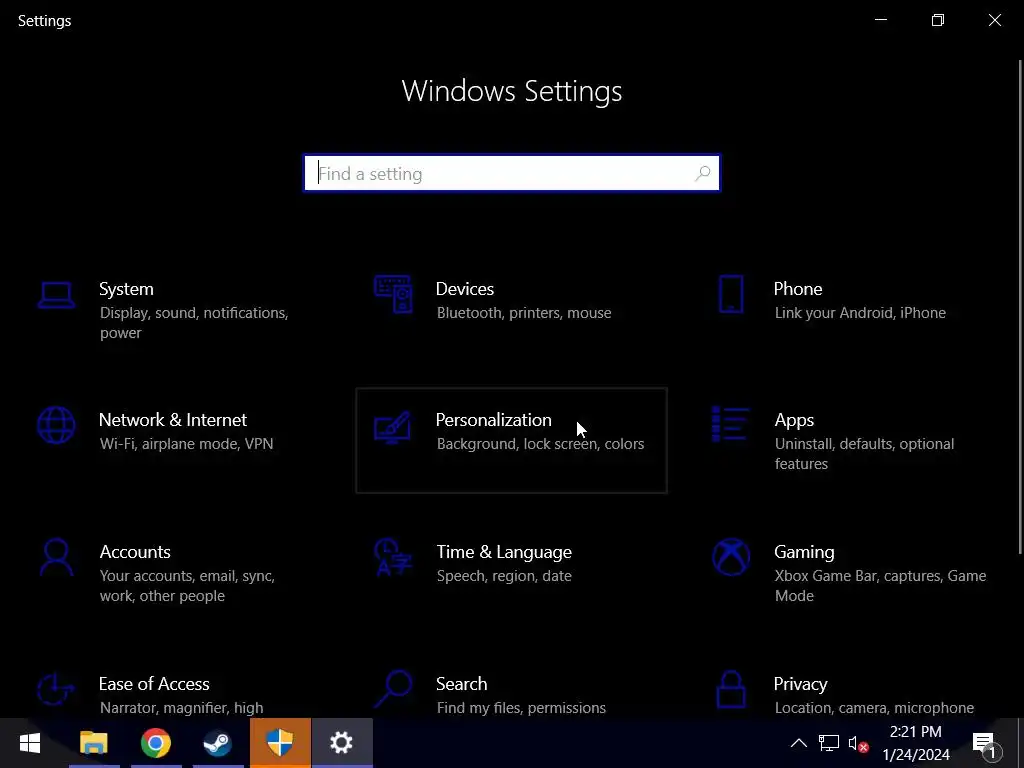Open the System laptop icon
1024x768 pixels.
(56, 295)
